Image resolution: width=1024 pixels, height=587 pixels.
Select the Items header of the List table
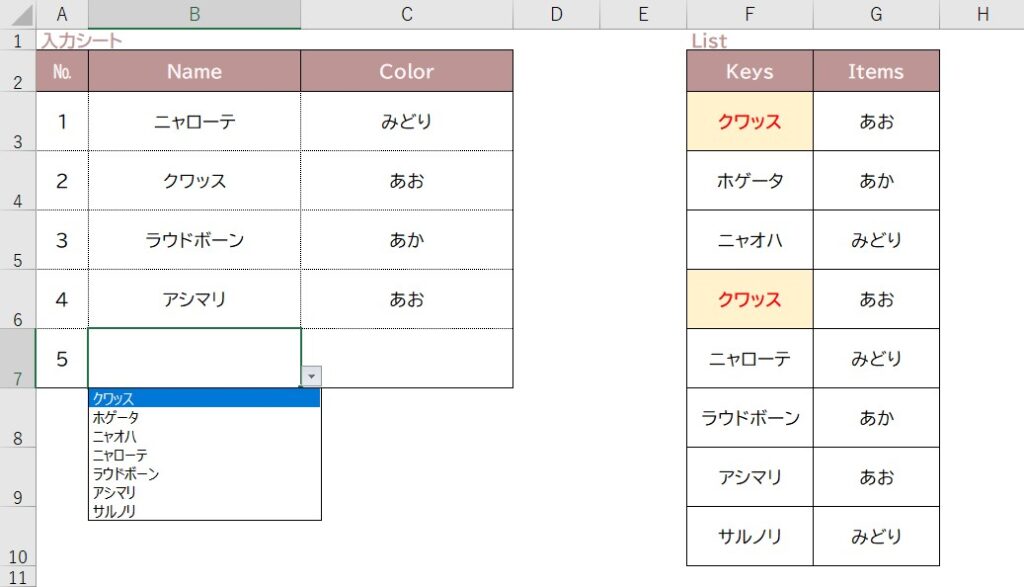876,71
